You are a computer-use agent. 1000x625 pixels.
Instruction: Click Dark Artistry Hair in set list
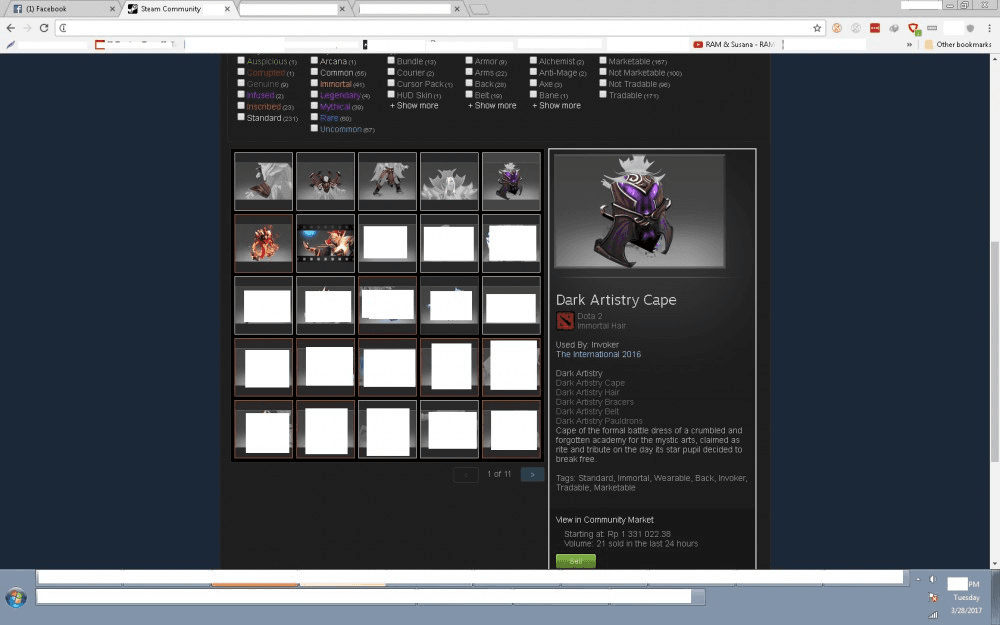[587, 393]
